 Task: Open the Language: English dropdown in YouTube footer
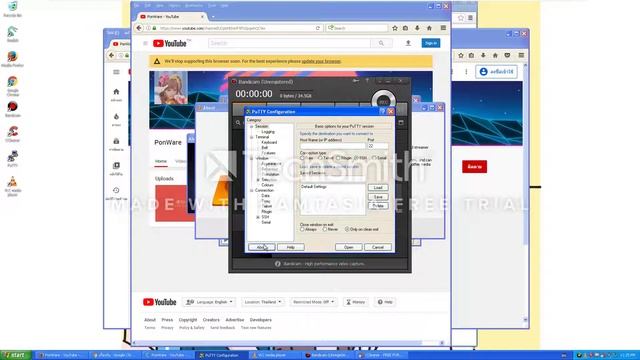209,302
